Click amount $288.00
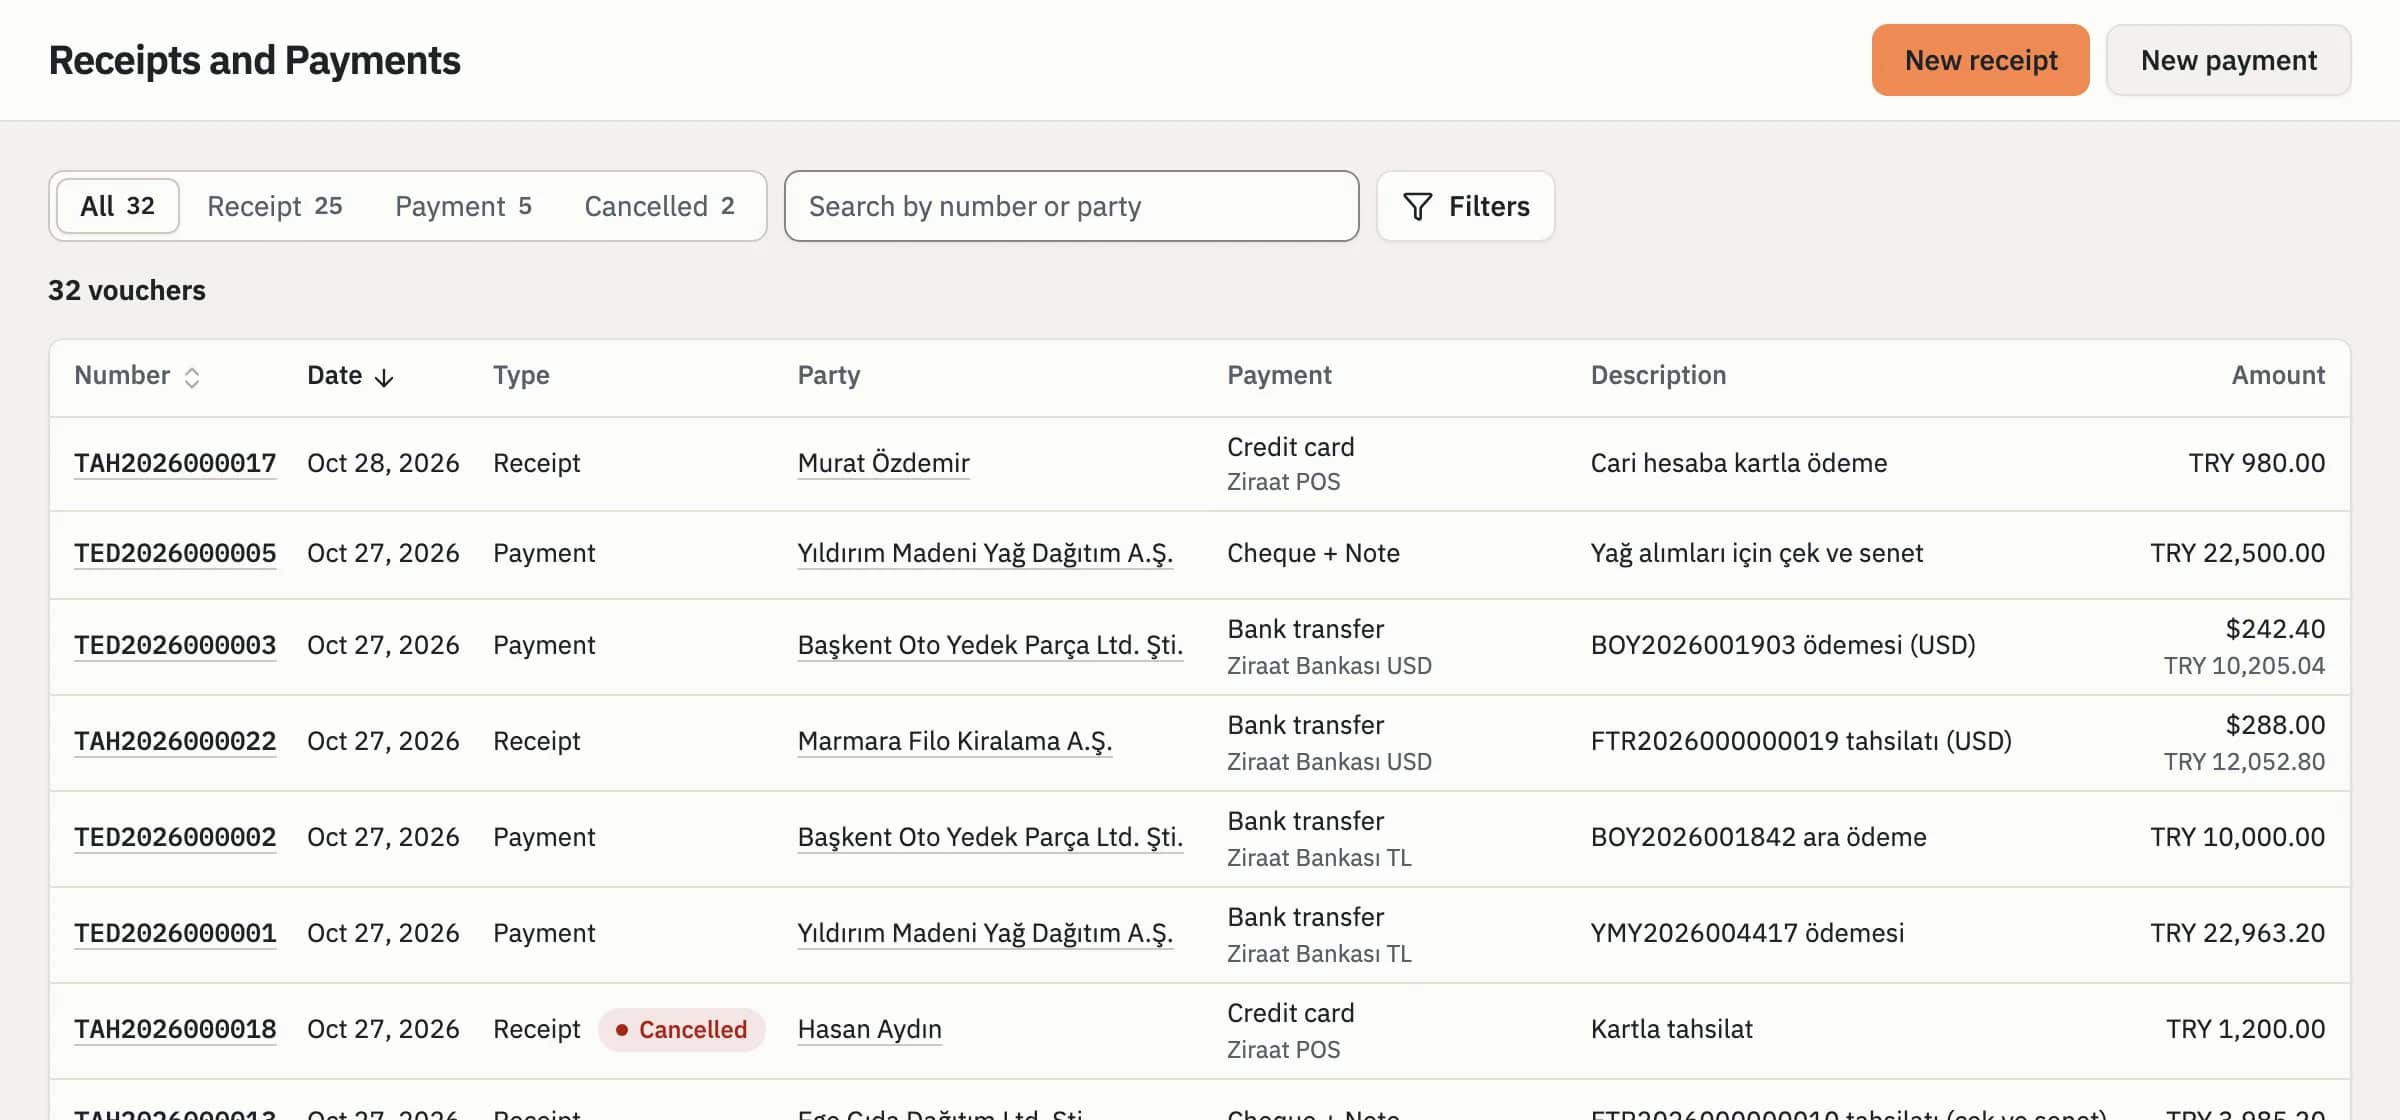Viewport: 2400px width, 1120px height. pyautogui.click(x=2275, y=725)
